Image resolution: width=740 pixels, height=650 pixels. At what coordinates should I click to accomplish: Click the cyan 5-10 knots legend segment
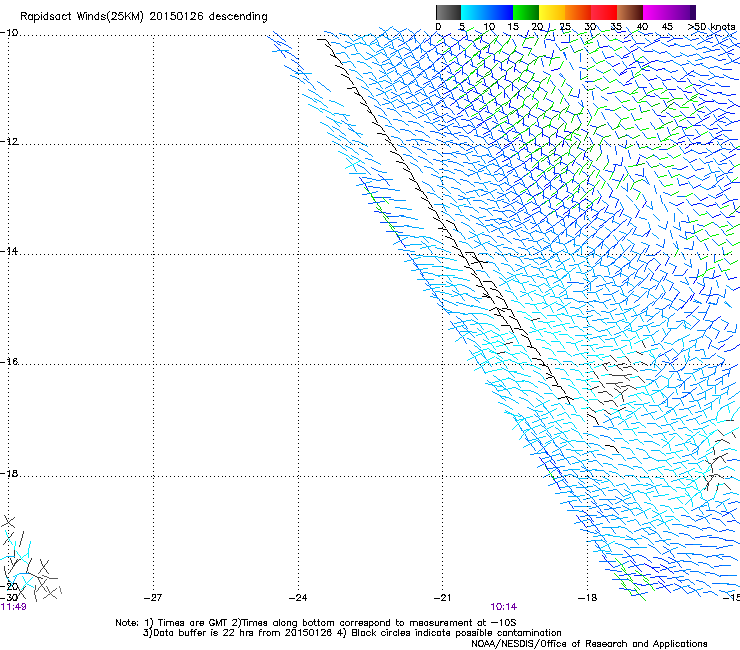pyautogui.click(x=474, y=12)
